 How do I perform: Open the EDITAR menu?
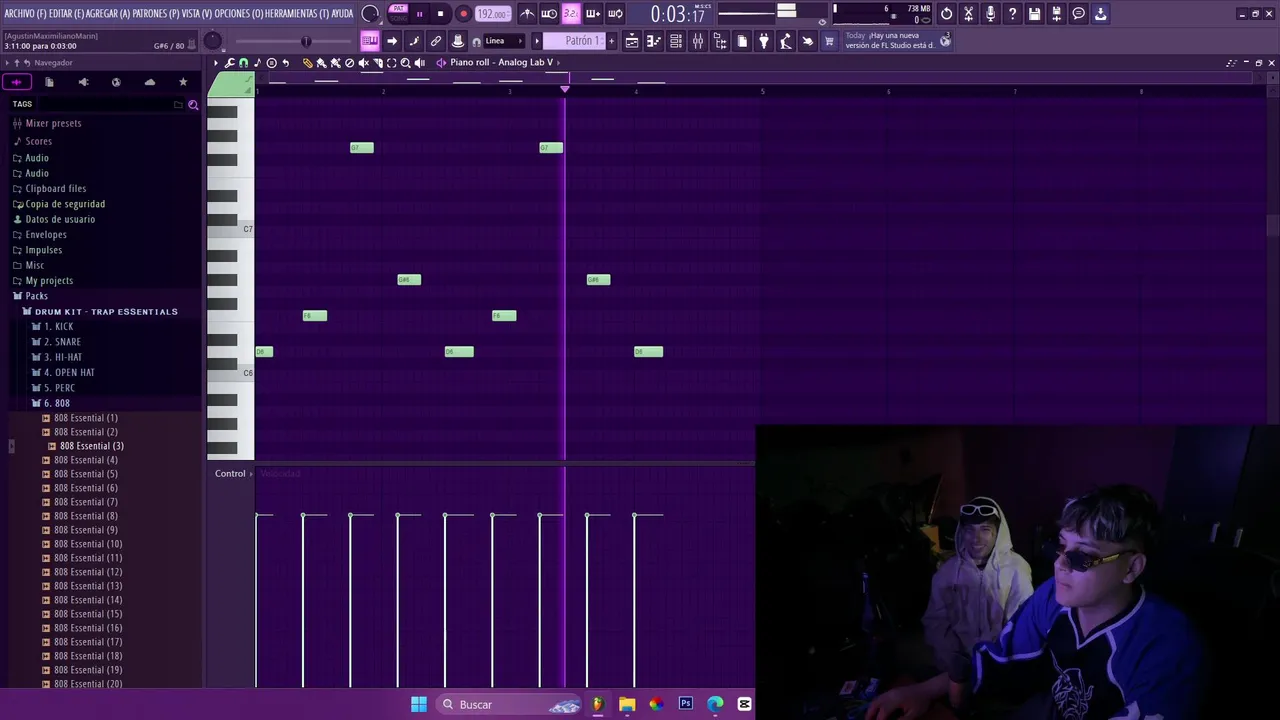tap(66, 14)
